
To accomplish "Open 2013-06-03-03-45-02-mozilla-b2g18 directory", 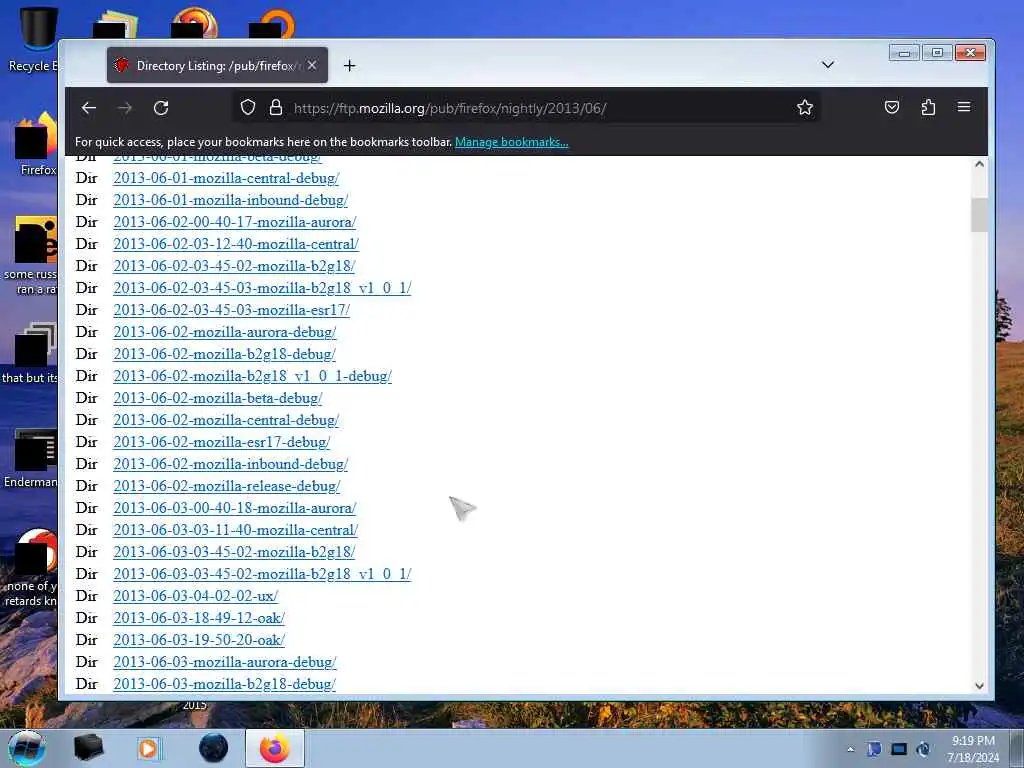I will [234, 552].
